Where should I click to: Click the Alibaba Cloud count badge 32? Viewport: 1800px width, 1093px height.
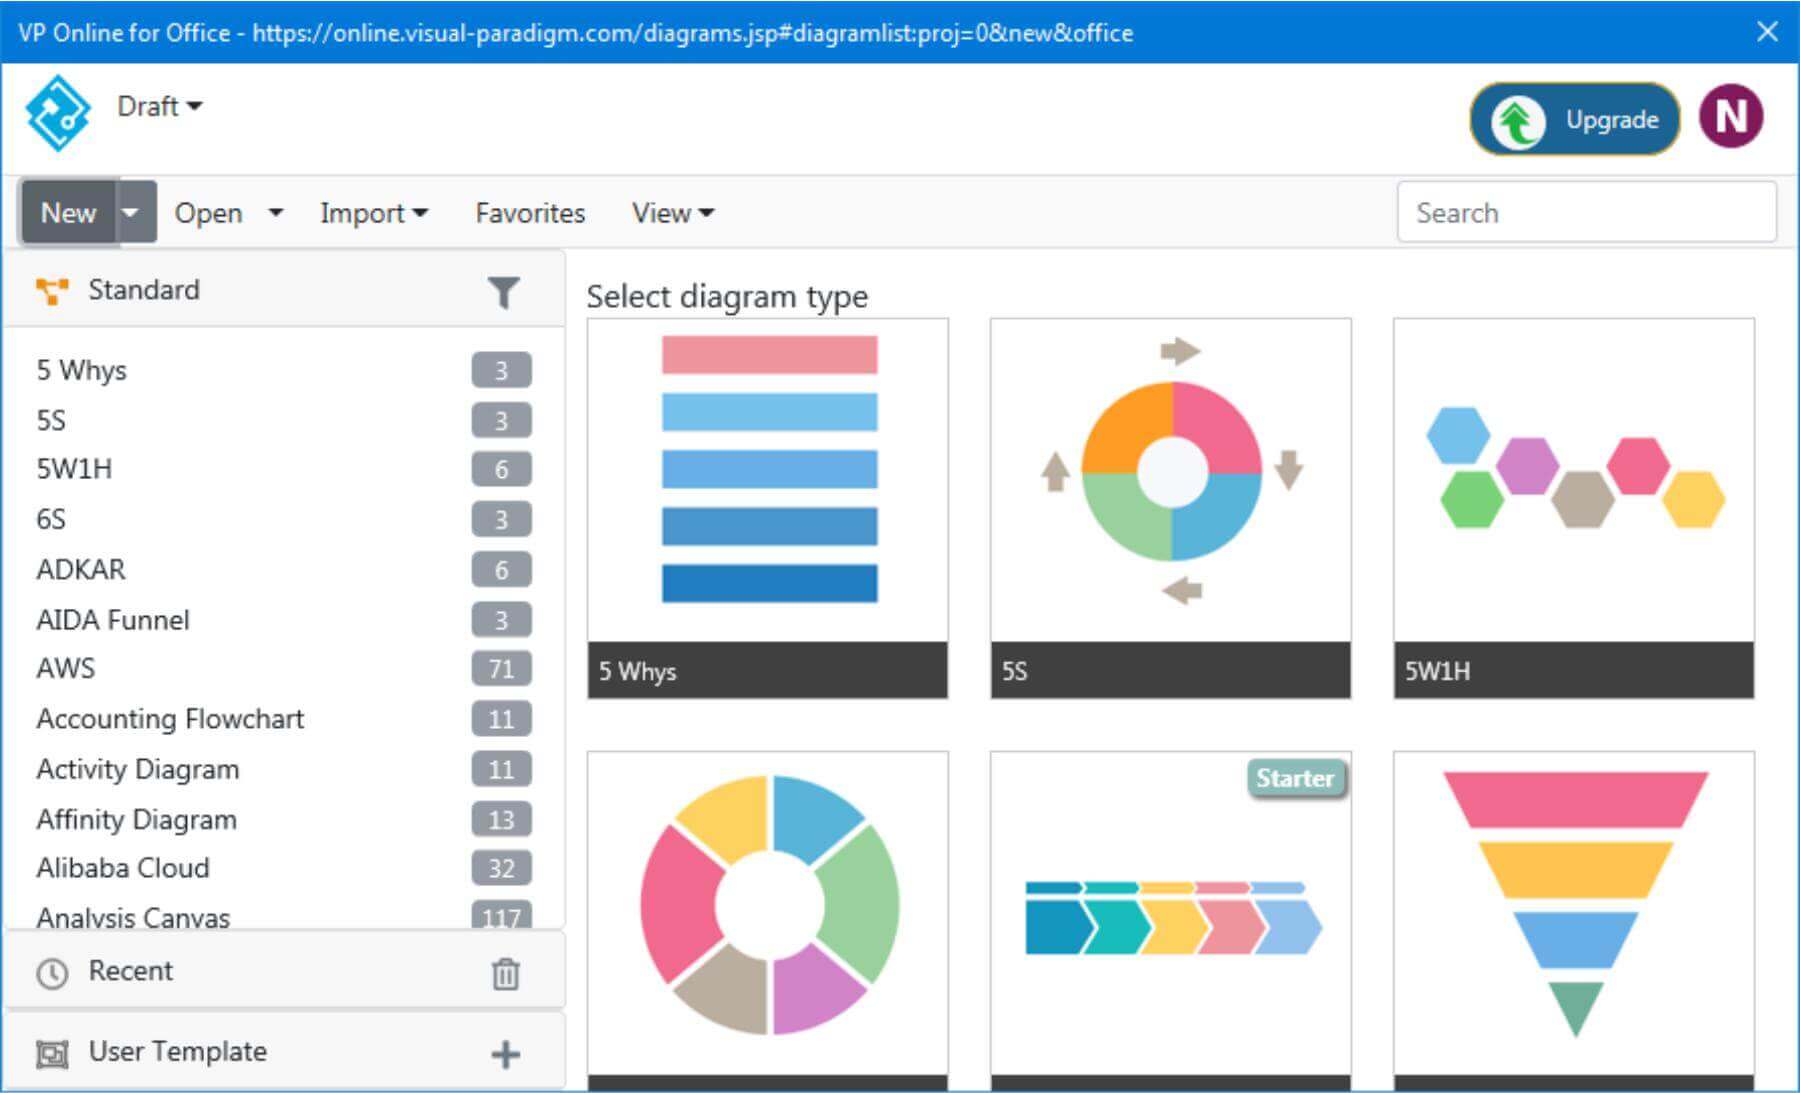click(x=501, y=868)
